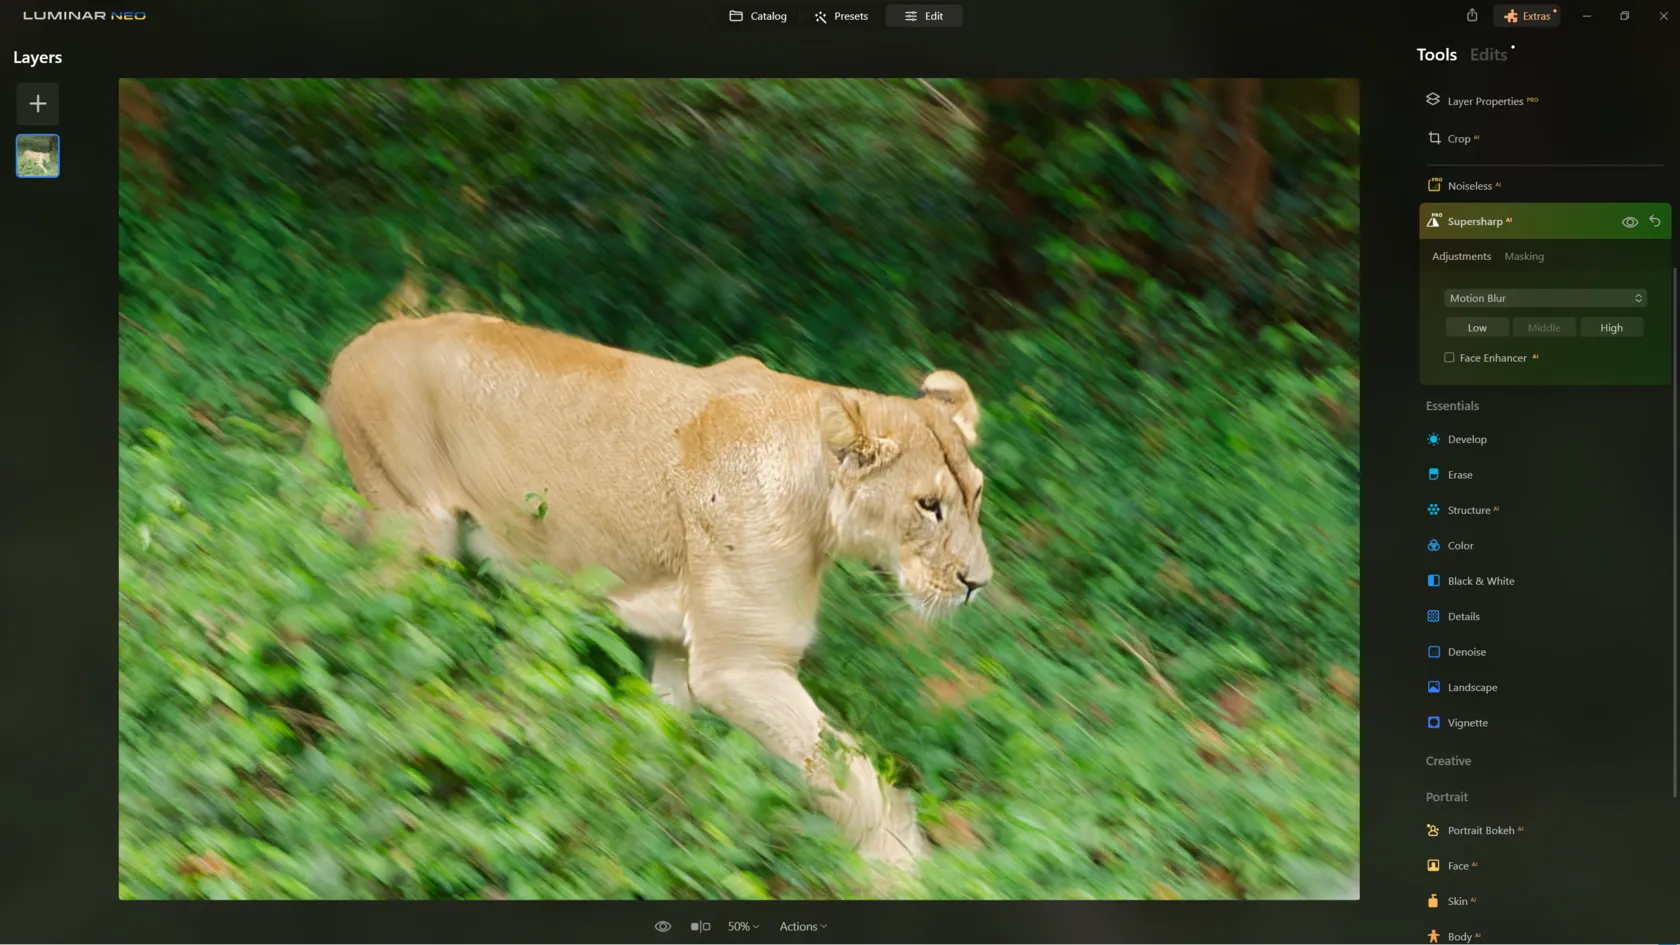The height and width of the screenshot is (945, 1680).
Task: Reset Supersharp adjustments with the undo arrow
Action: coord(1655,221)
